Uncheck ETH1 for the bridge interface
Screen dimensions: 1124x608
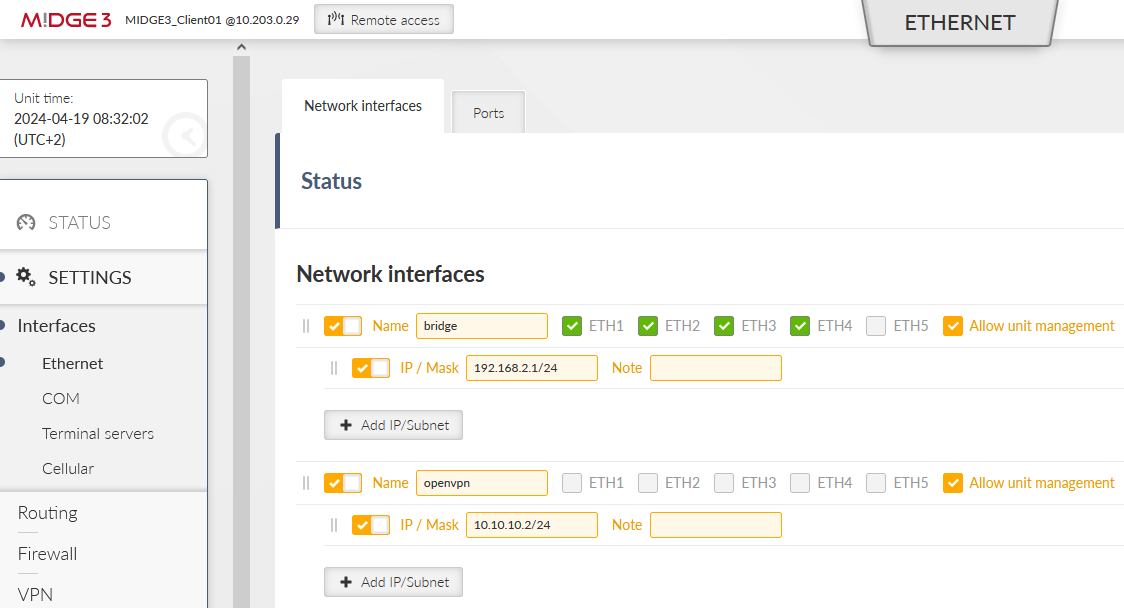tap(572, 326)
